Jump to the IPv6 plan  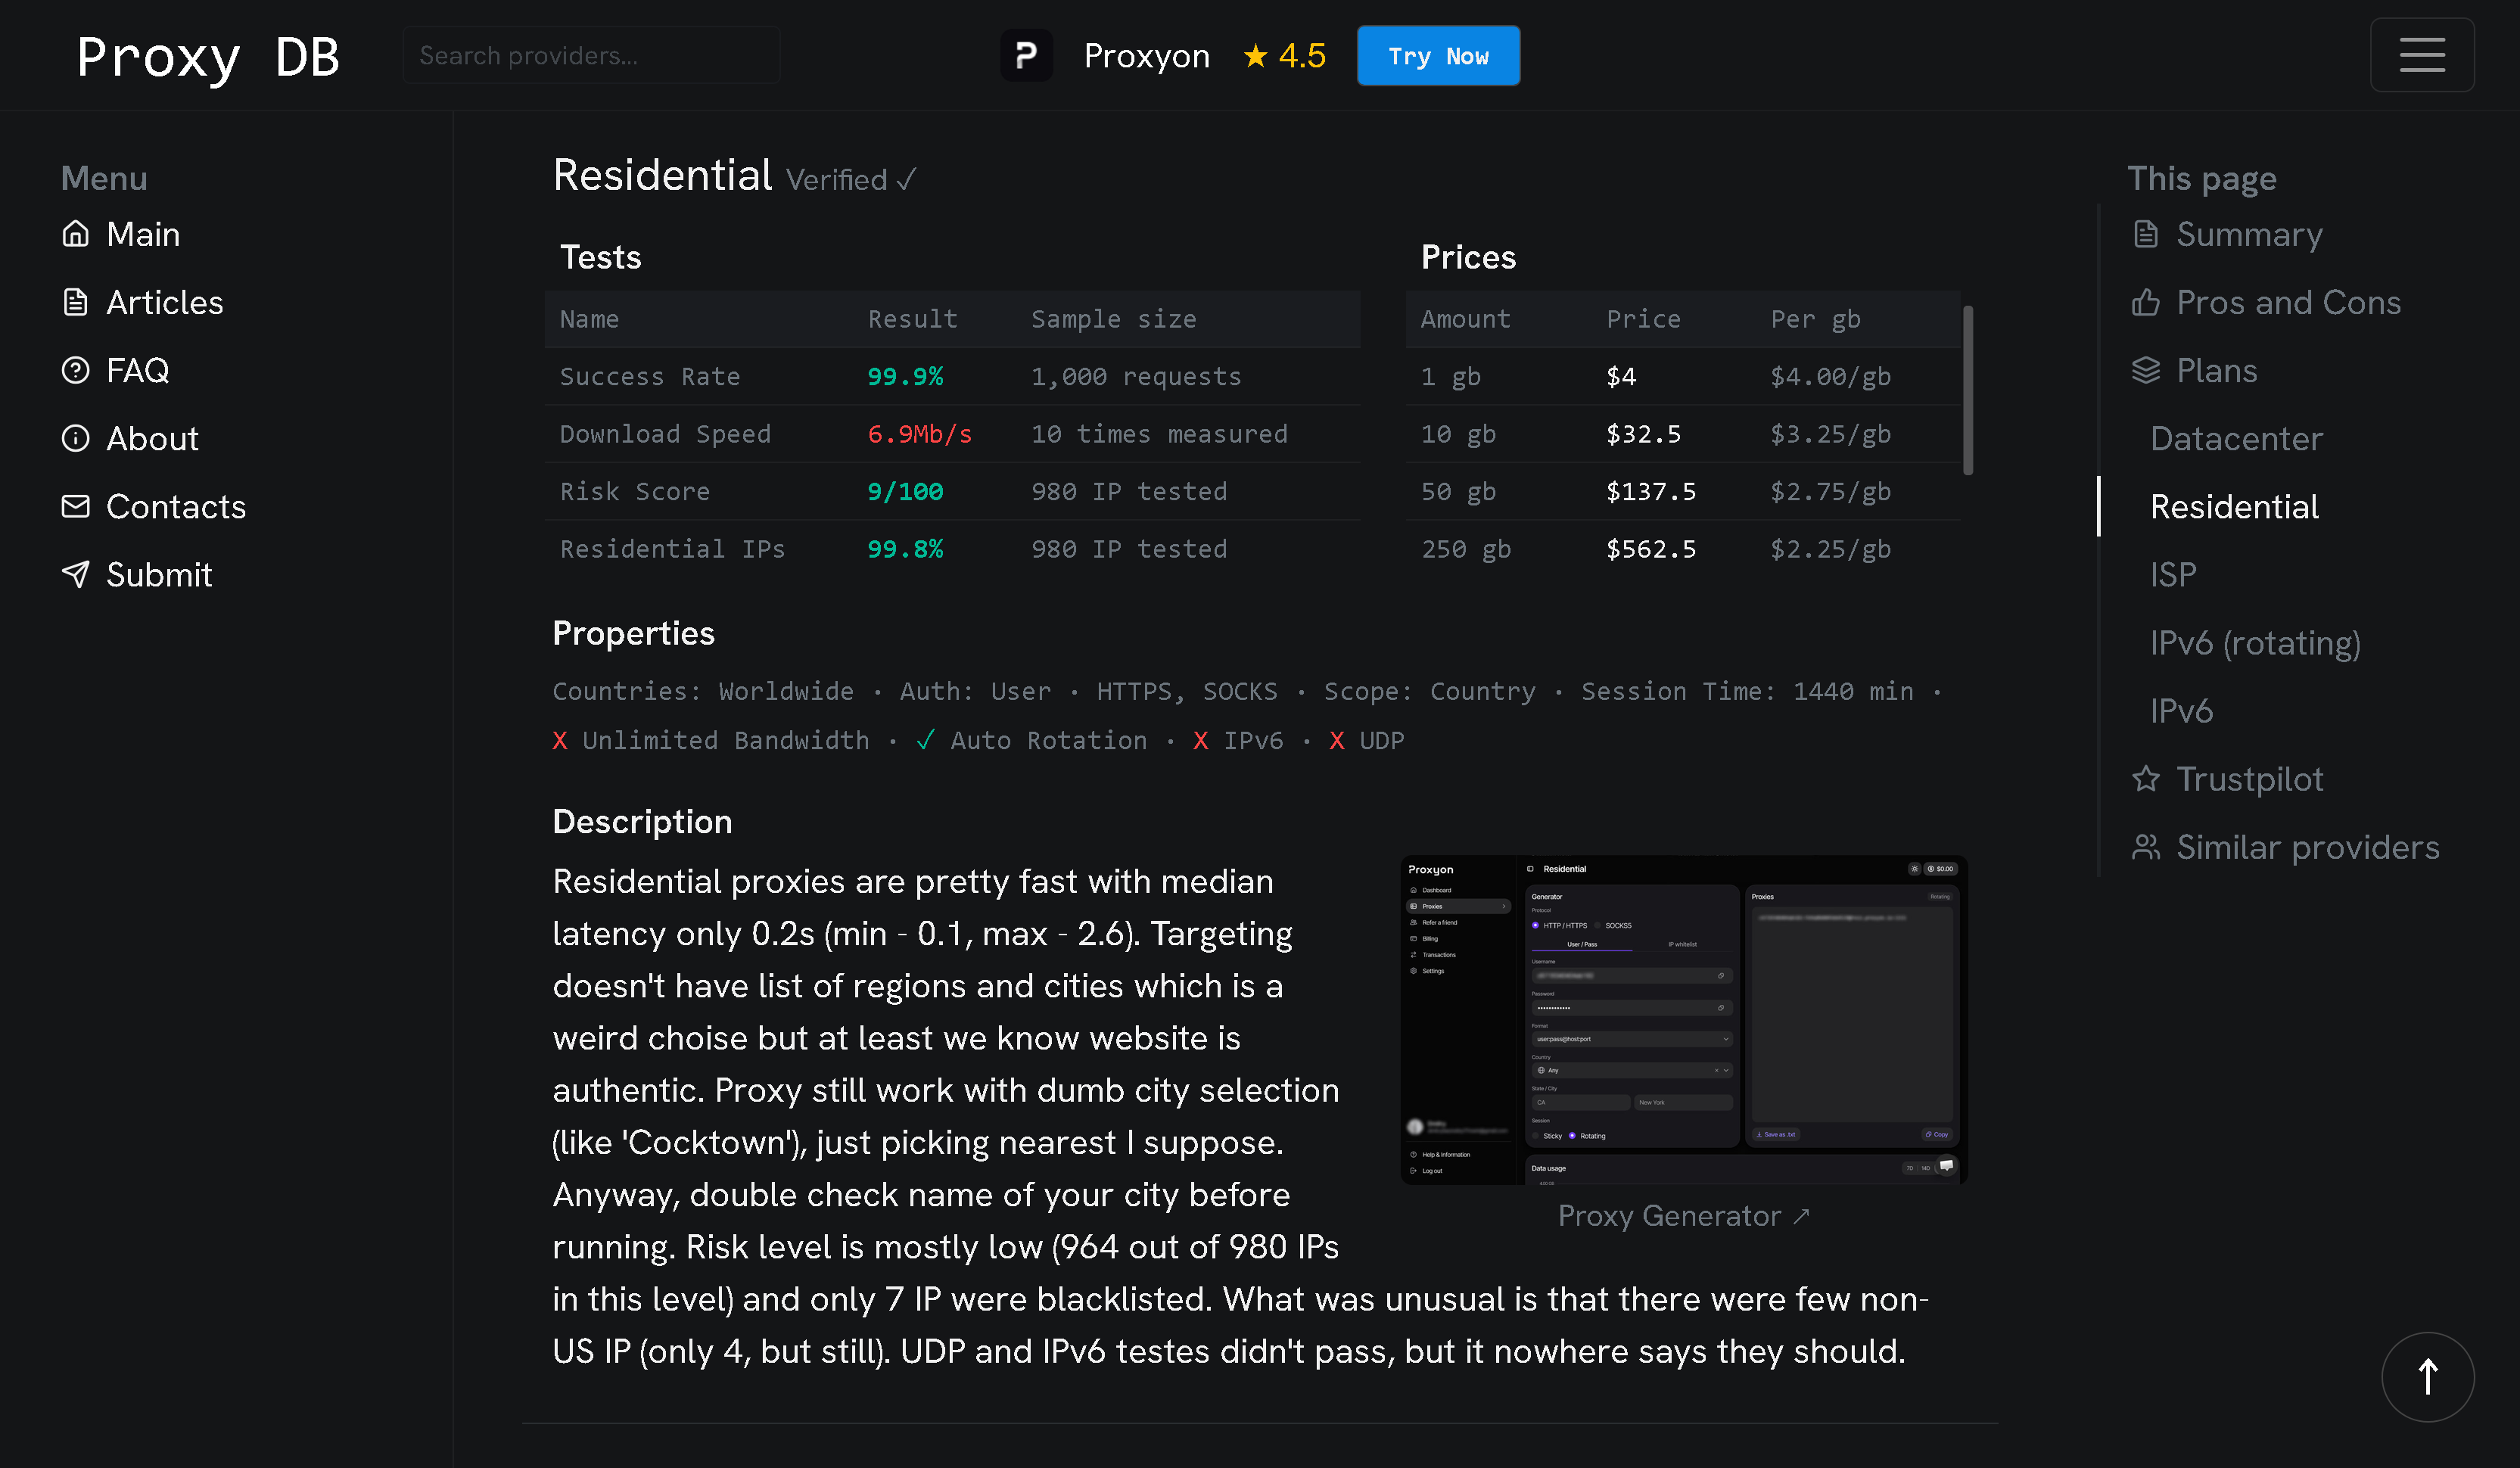(x=2181, y=710)
